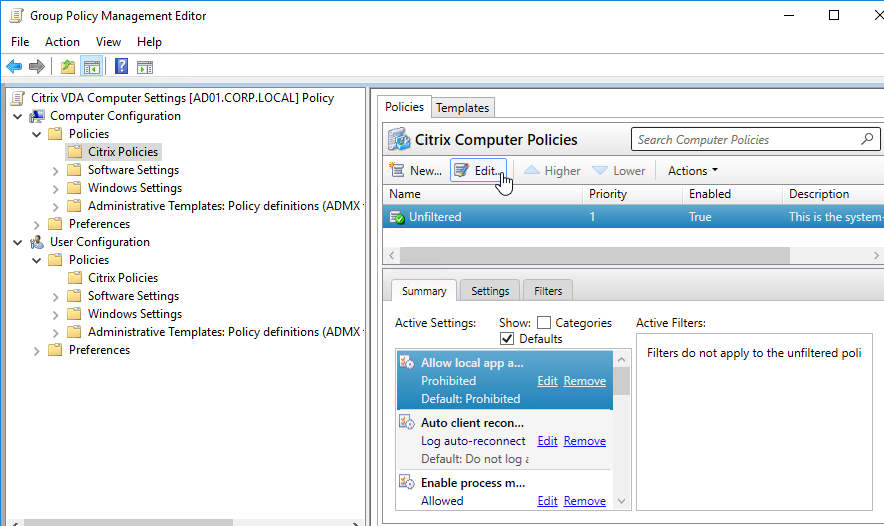
Task: Select Citrix Policies under Computer Configuration
Action: pos(123,152)
